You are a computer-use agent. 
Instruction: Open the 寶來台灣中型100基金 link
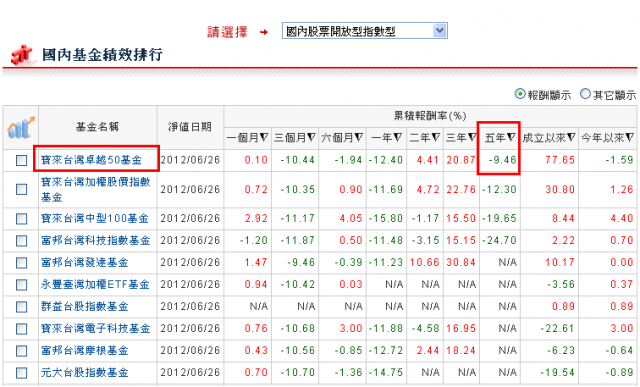point(95,218)
